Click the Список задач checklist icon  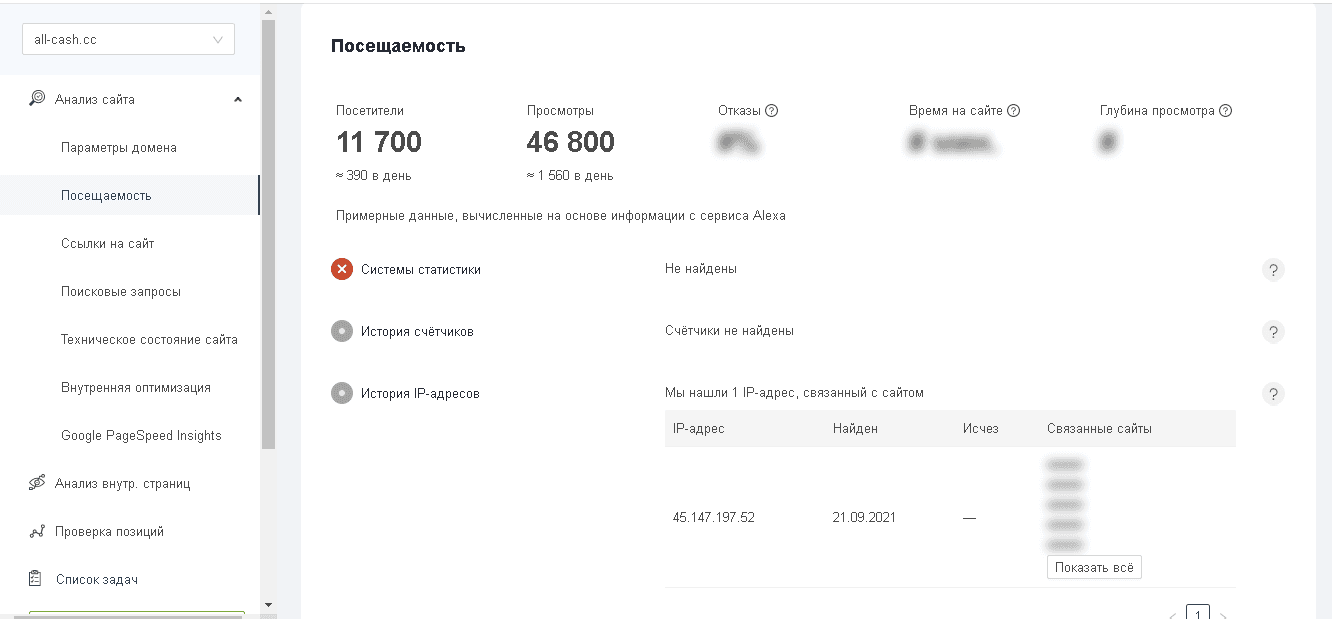tap(37, 579)
